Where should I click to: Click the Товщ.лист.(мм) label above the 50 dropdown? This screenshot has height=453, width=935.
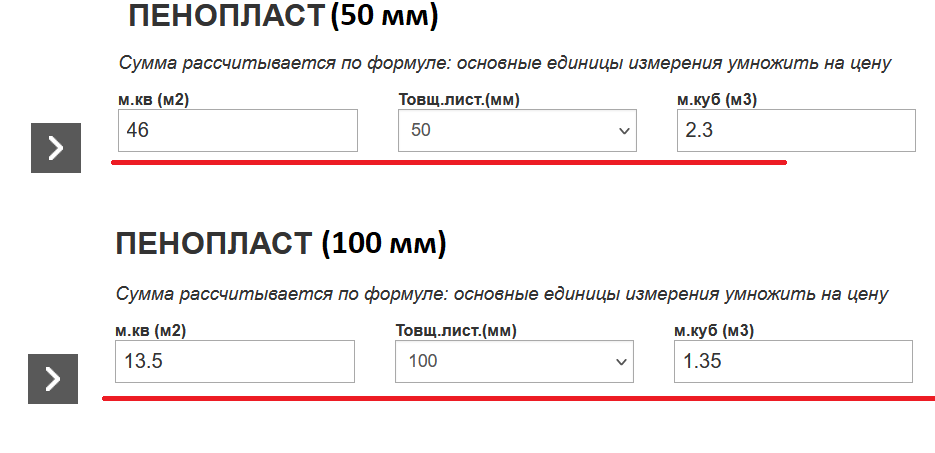coord(459,100)
